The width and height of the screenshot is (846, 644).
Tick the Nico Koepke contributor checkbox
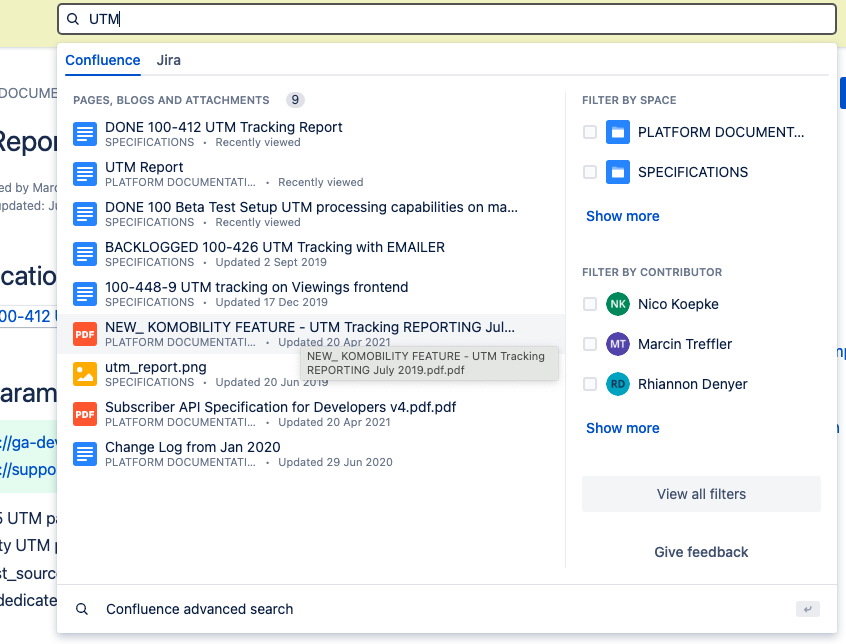point(590,304)
